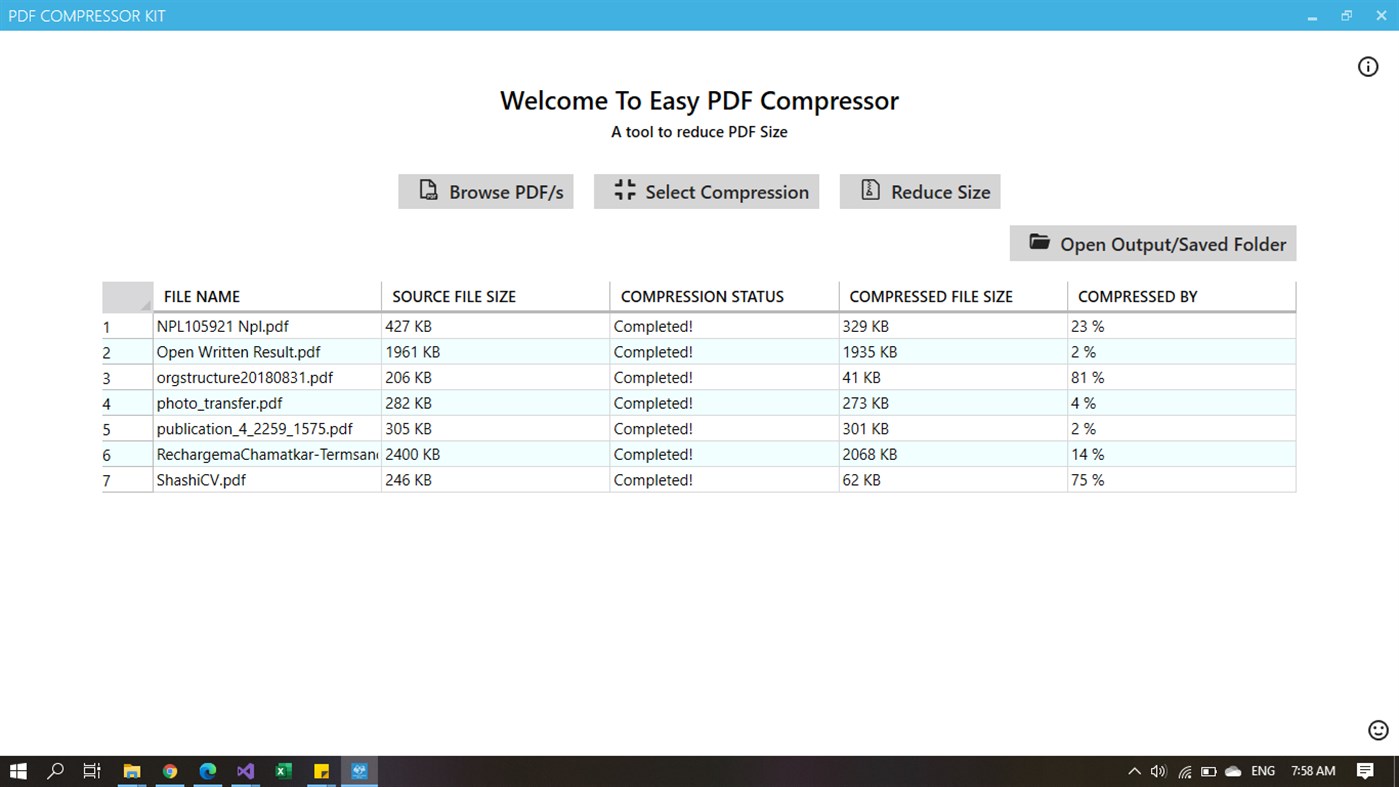Click the volume icon in system tray
The height and width of the screenshot is (787, 1399).
1157,771
